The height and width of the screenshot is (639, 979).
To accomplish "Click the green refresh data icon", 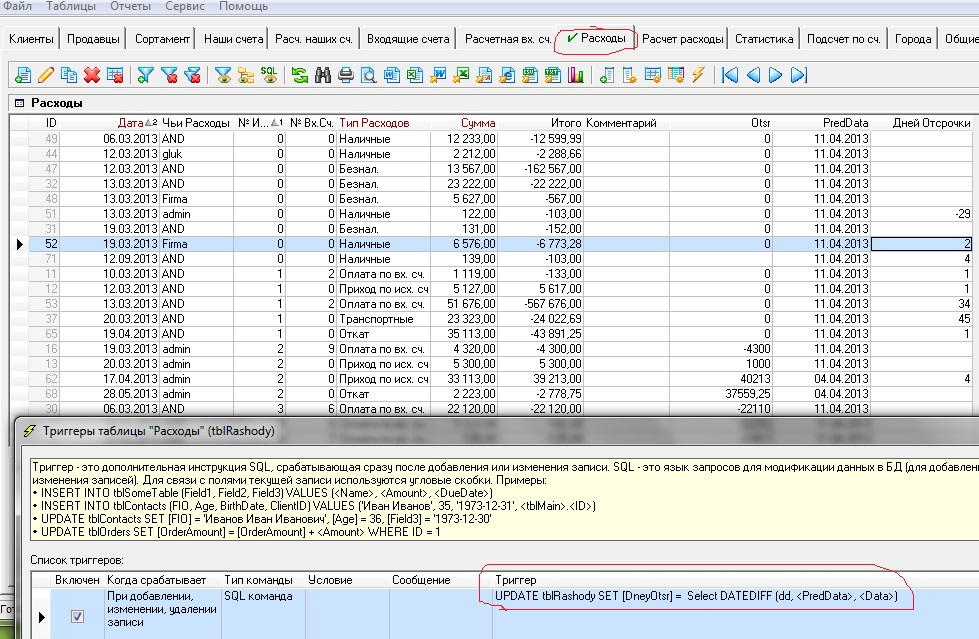I will coord(299,74).
